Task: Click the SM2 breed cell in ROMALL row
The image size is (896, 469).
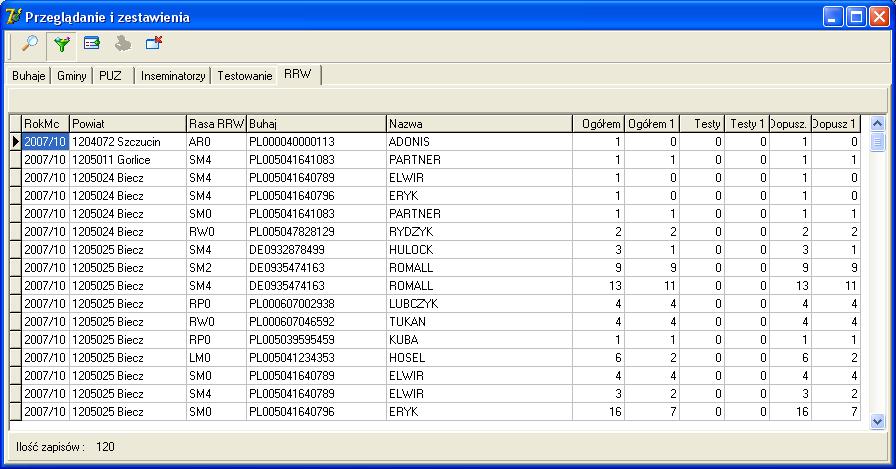Action: pos(217,268)
